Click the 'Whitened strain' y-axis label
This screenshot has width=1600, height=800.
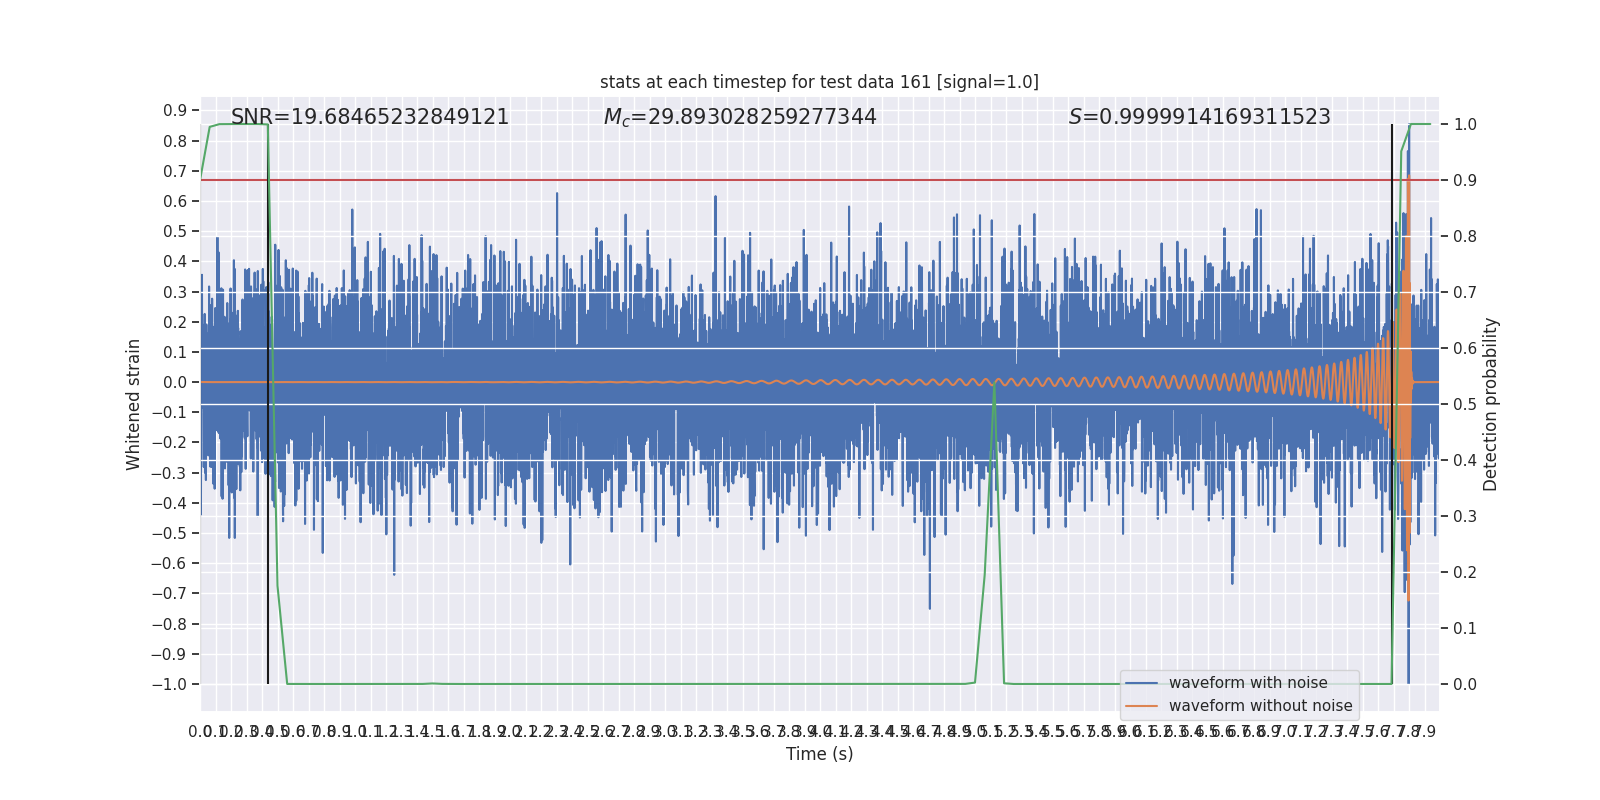point(133,404)
